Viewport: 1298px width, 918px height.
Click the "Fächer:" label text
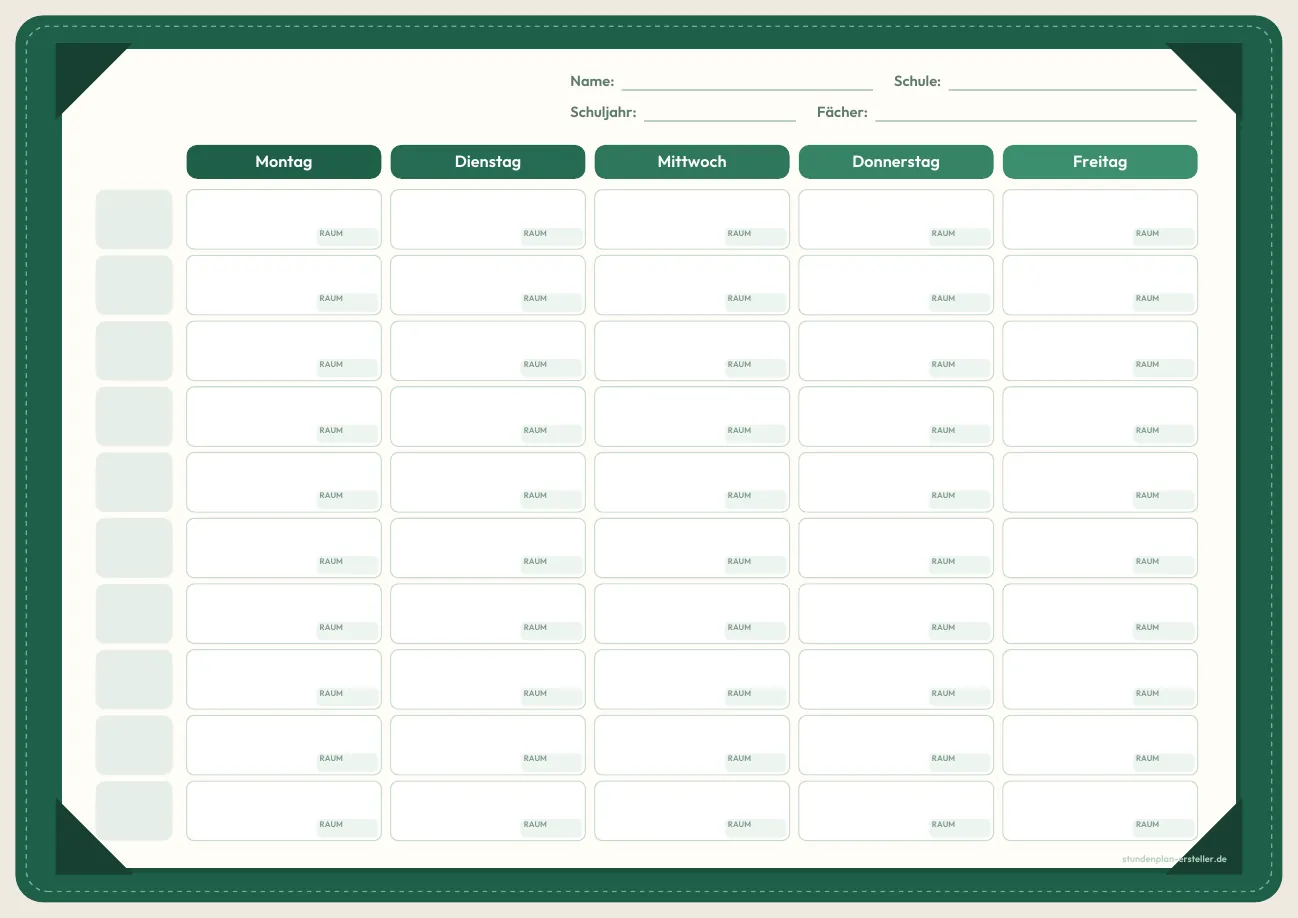[x=842, y=112]
